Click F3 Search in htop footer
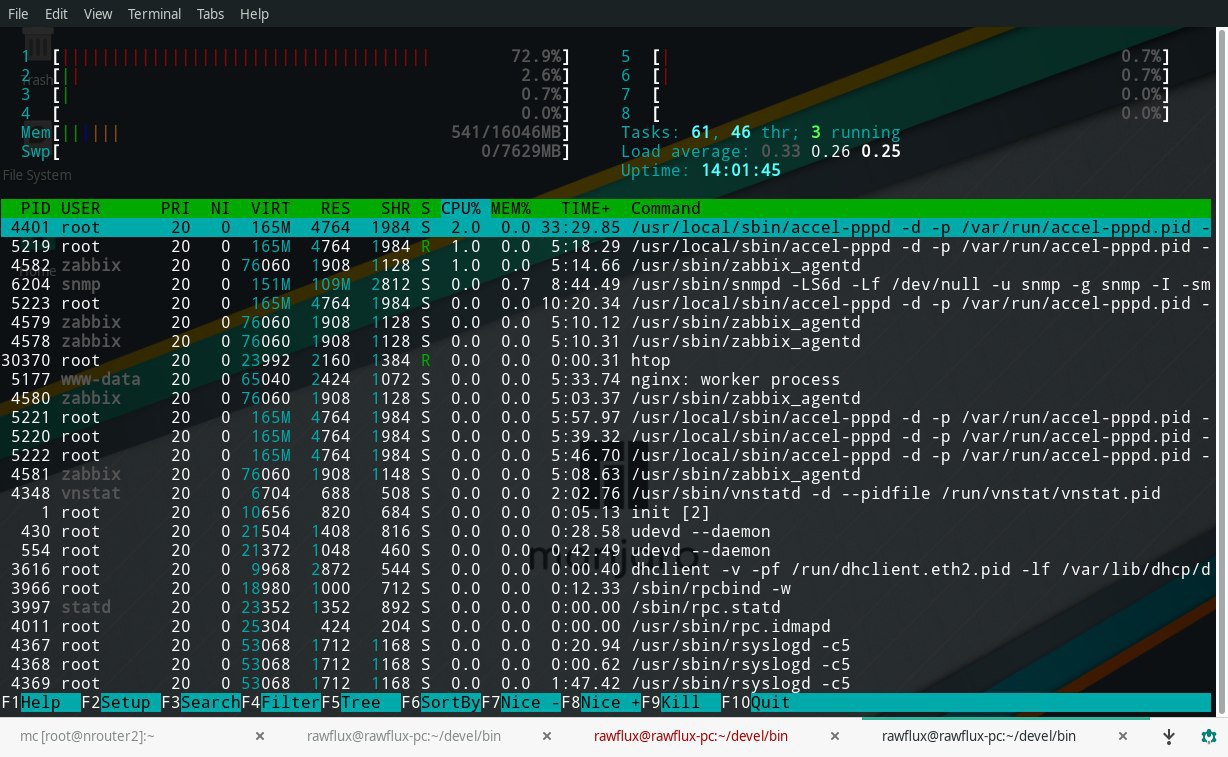This screenshot has width=1228, height=757. tap(201, 702)
